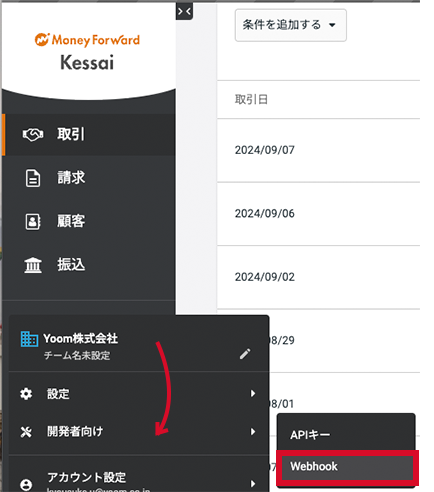Open the 取引 menu item
The width and height of the screenshot is (434, 492).
89,135
